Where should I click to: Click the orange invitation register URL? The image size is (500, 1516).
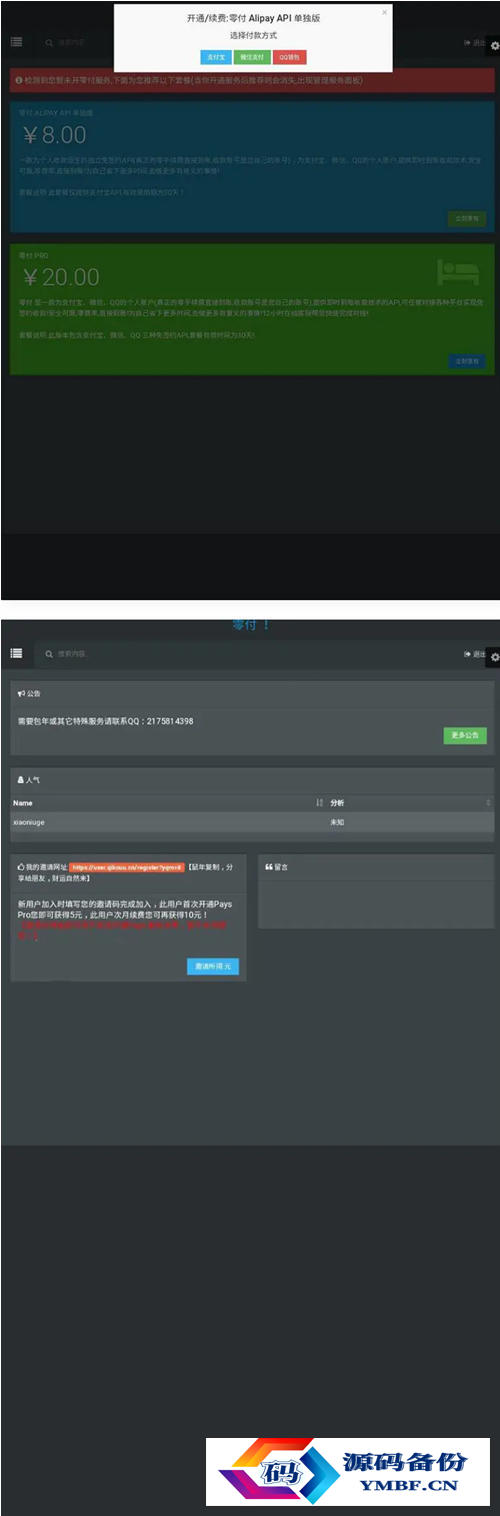[128, 868]
